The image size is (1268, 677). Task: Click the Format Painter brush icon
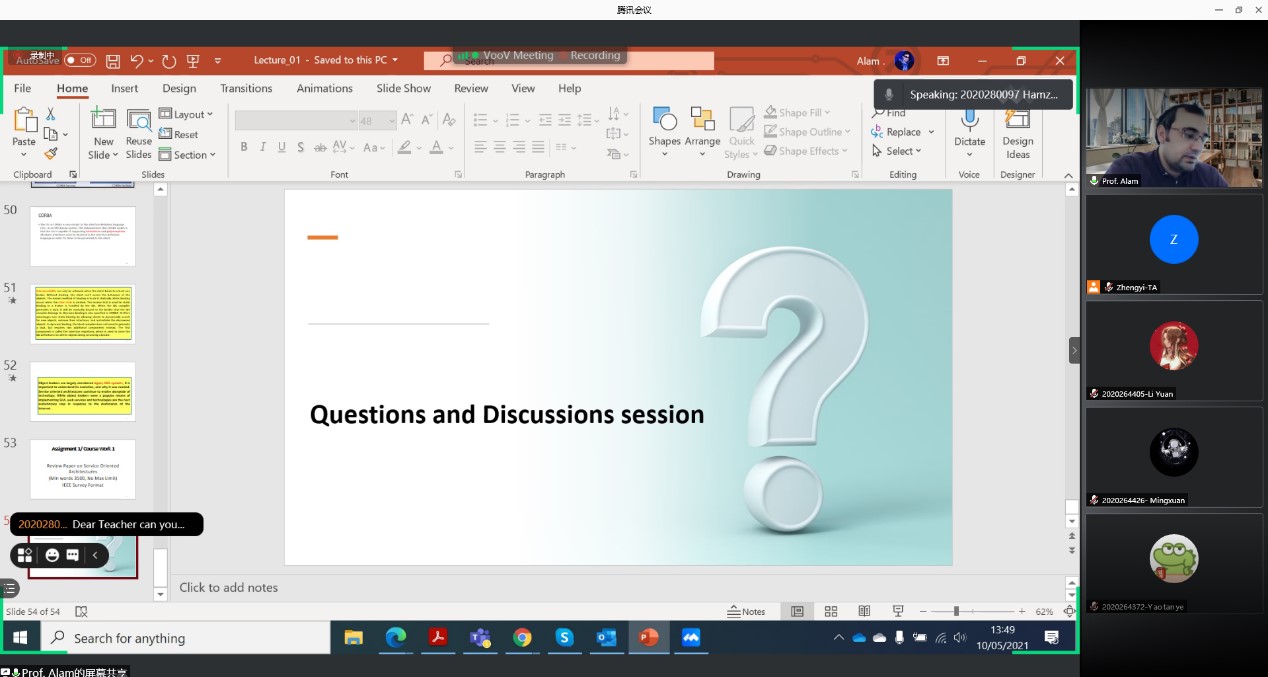[51, 154]
